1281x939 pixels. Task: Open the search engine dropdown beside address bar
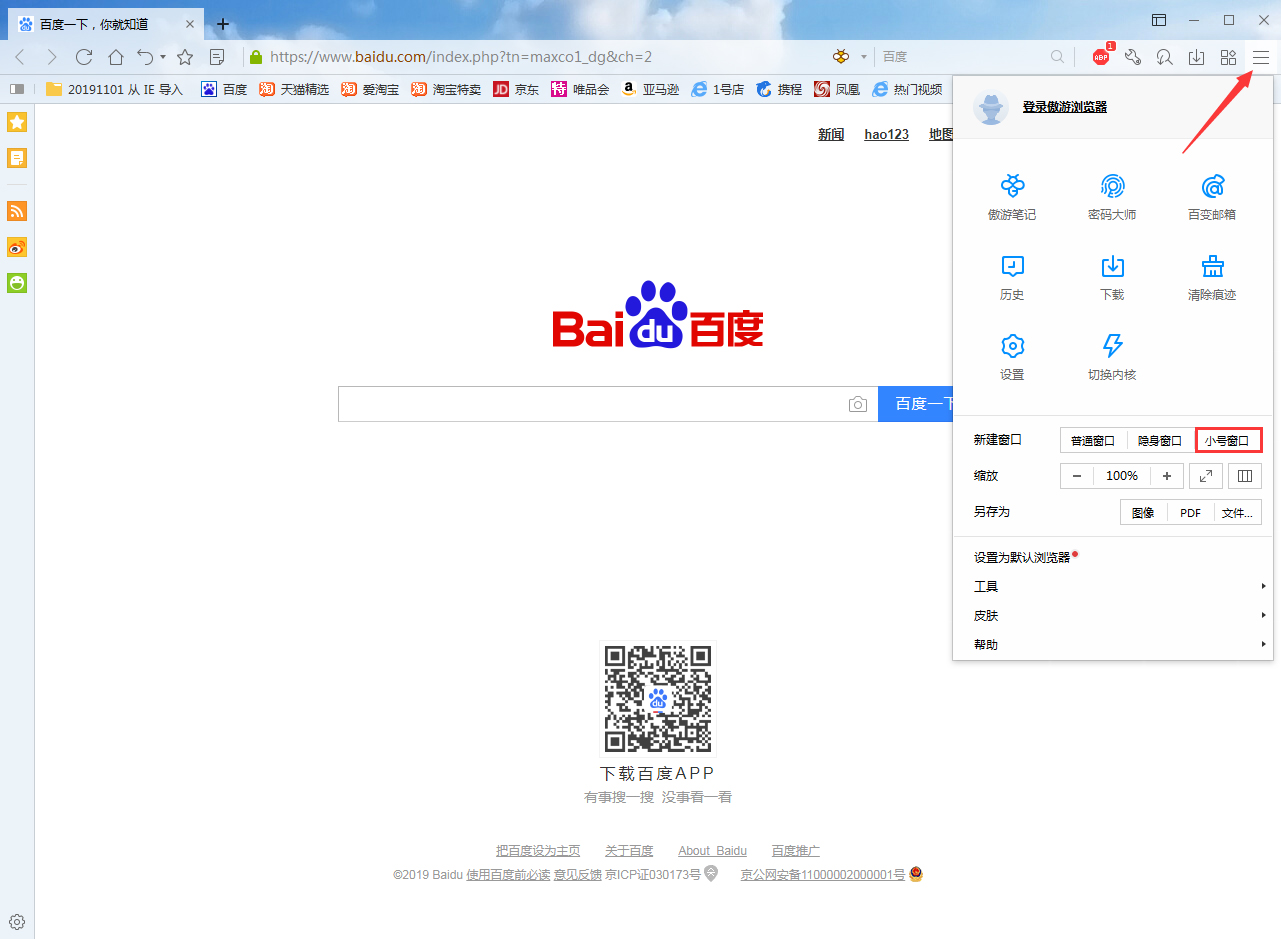coord(866,57)
